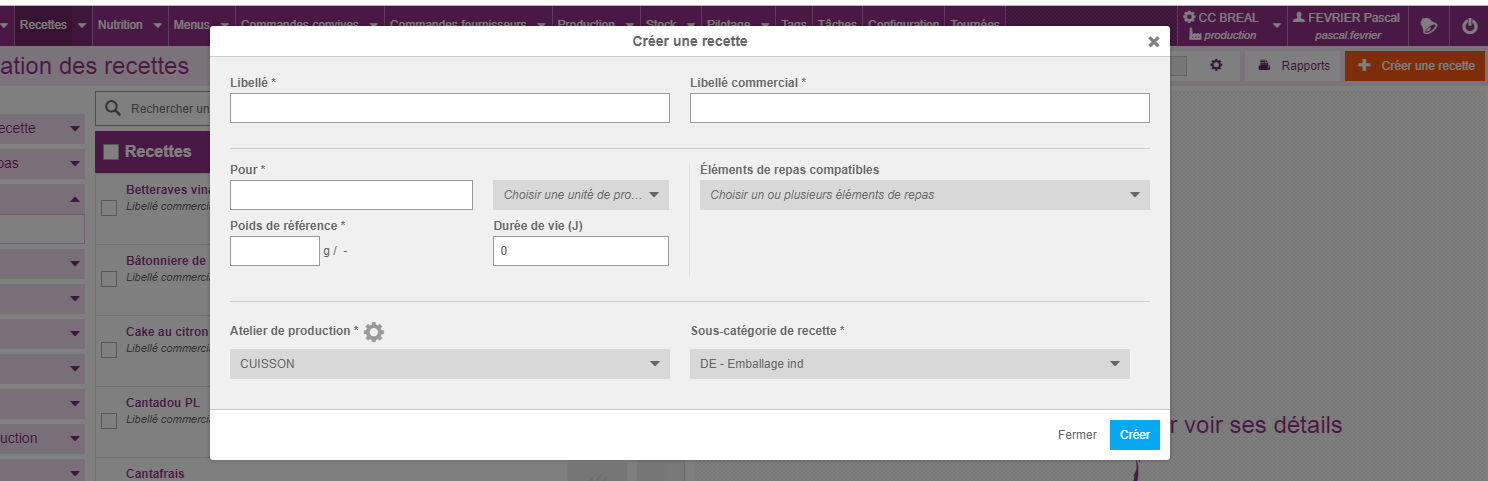Open the Tâches menu
Screen dimensions: 1488x481
click(x=838, y=24)
